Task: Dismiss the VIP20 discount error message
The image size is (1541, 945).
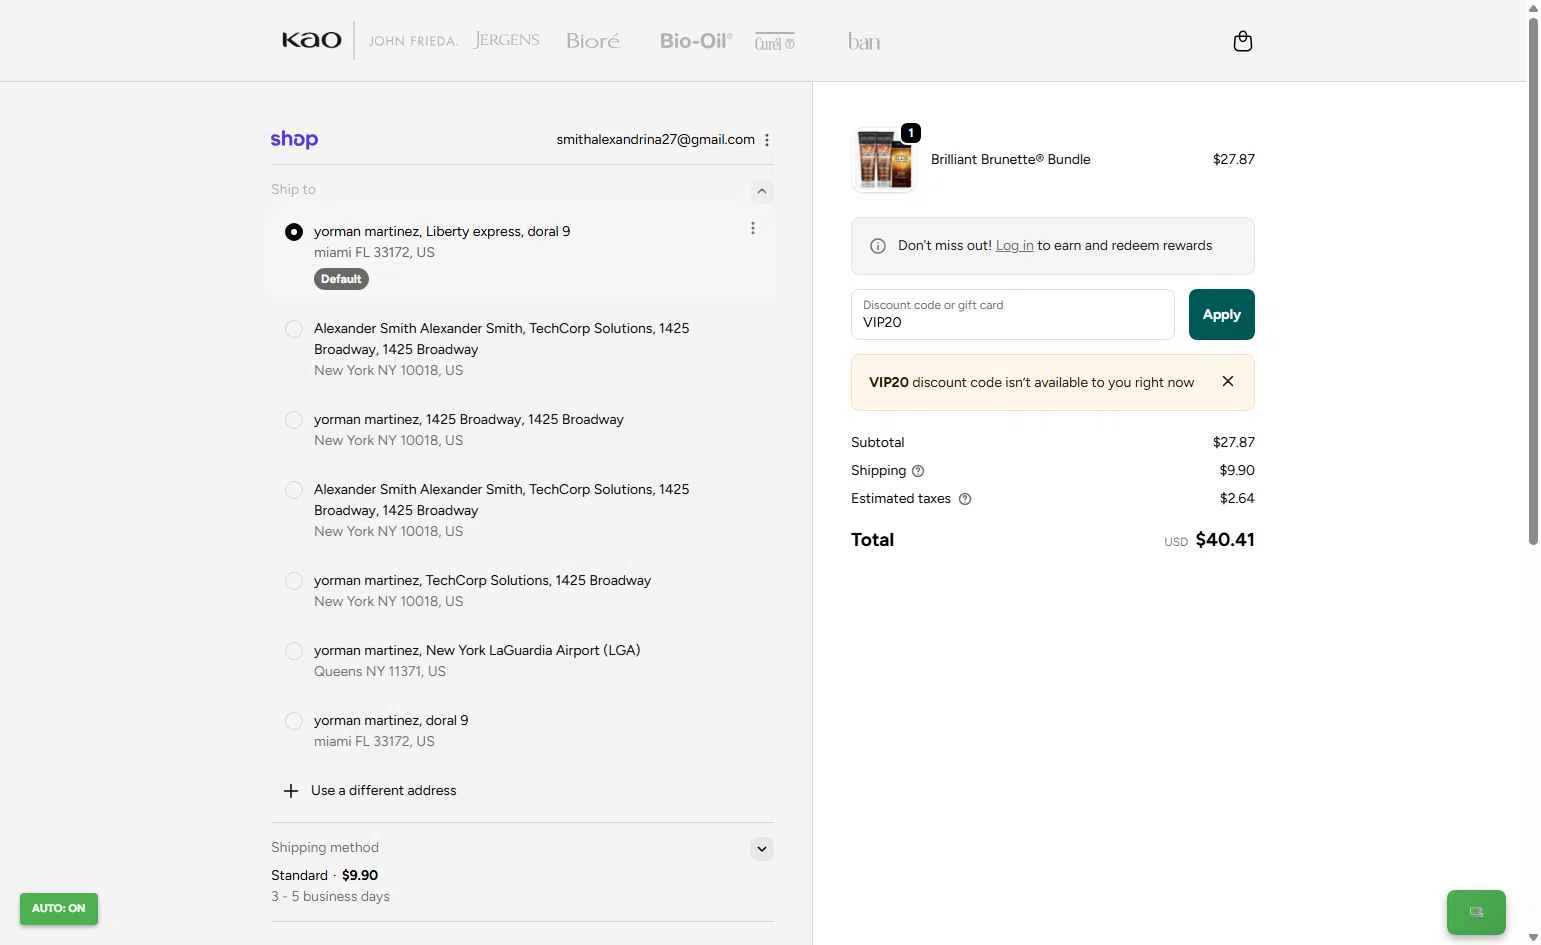Action: tap(1228, 381)
